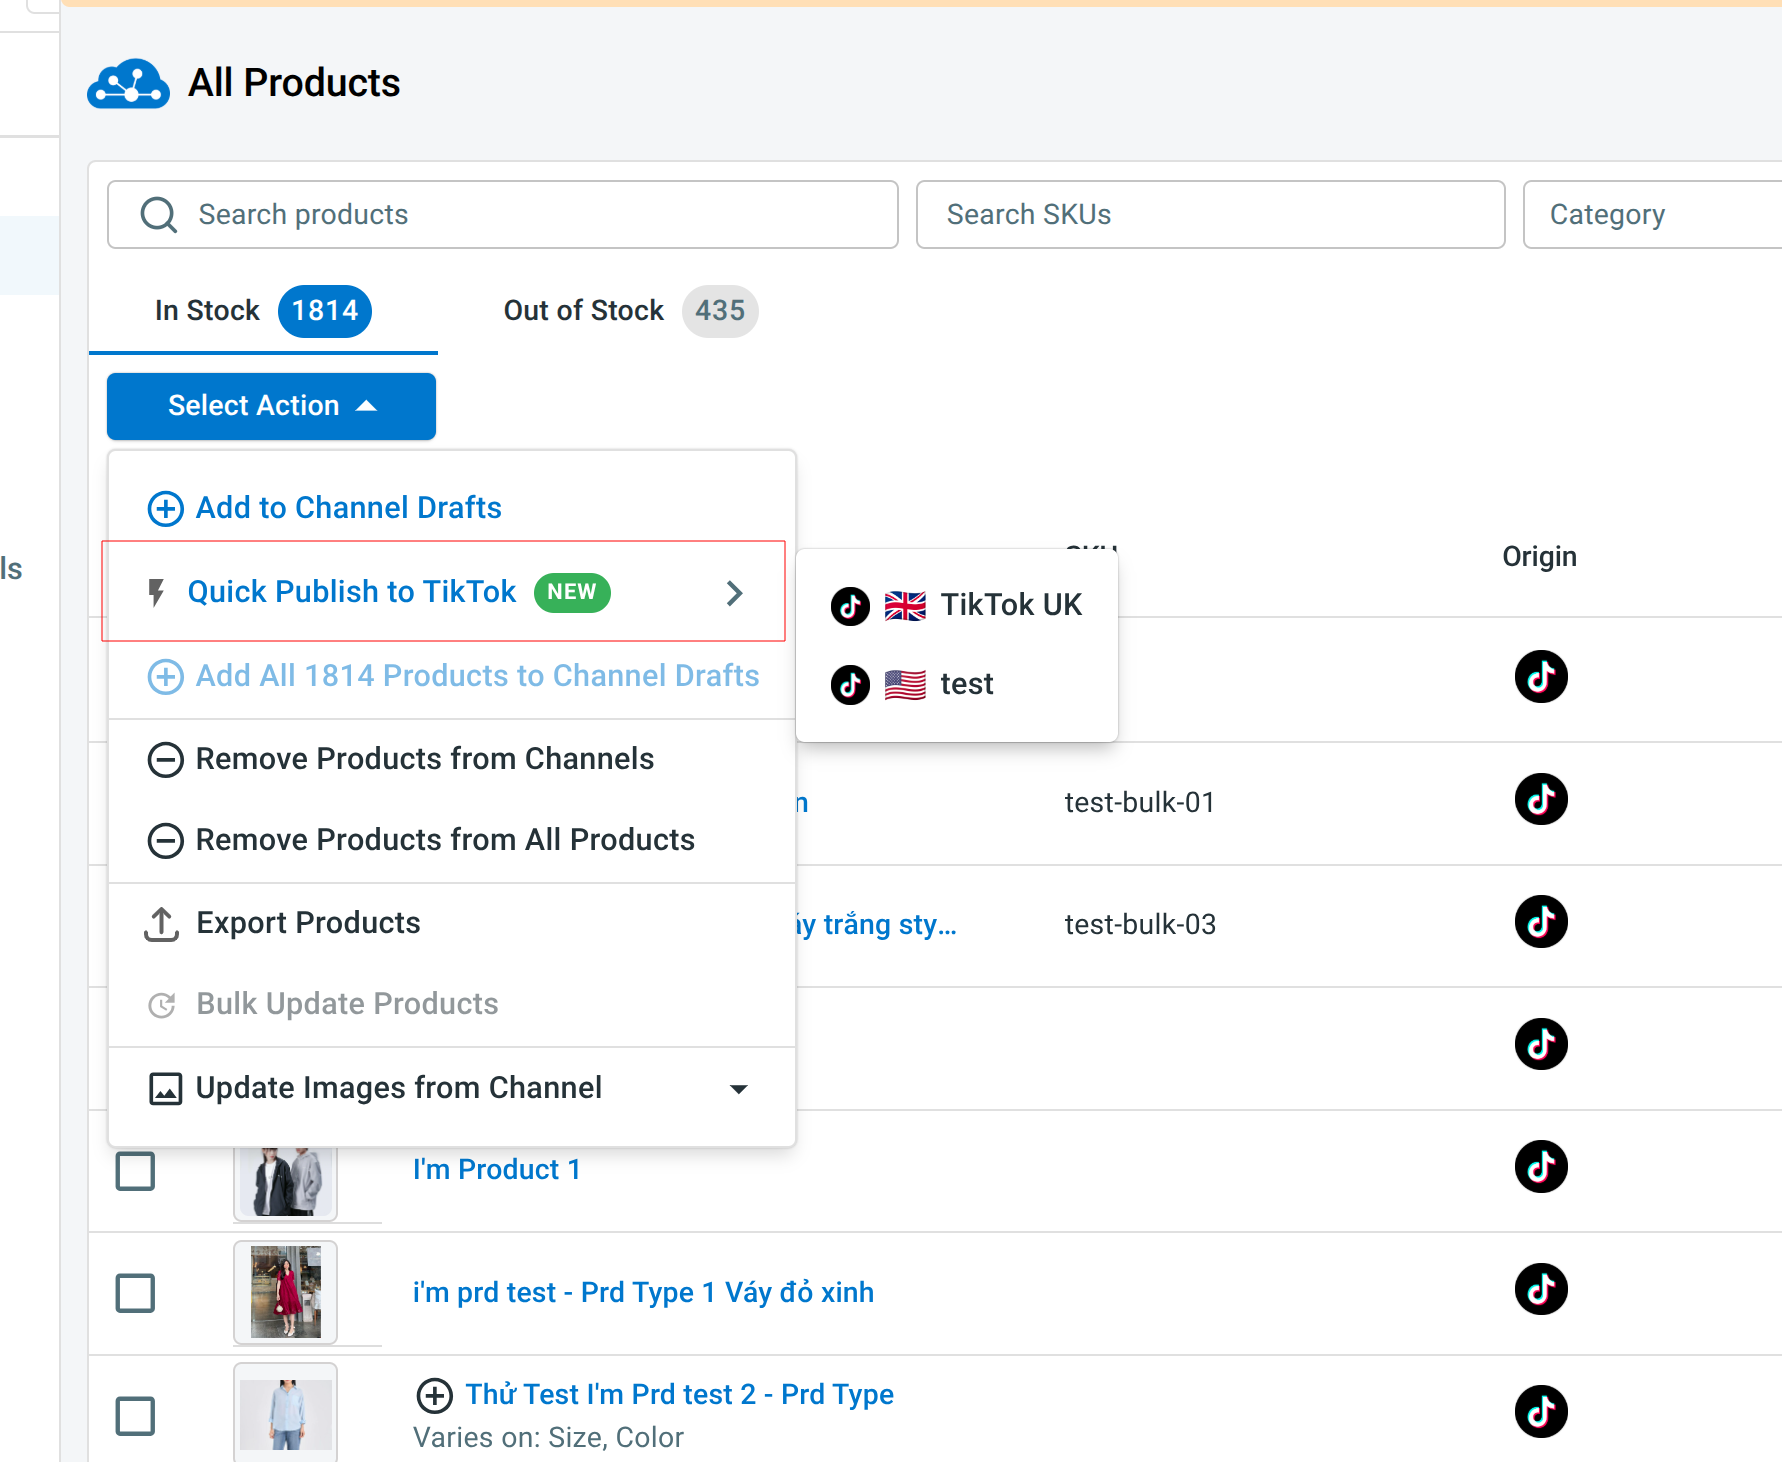Image resolution: width=1782 pixels, height=1462 pixels.
Task: Click the minus icon of Remove Products from Channels
Action: click(165, 759)
